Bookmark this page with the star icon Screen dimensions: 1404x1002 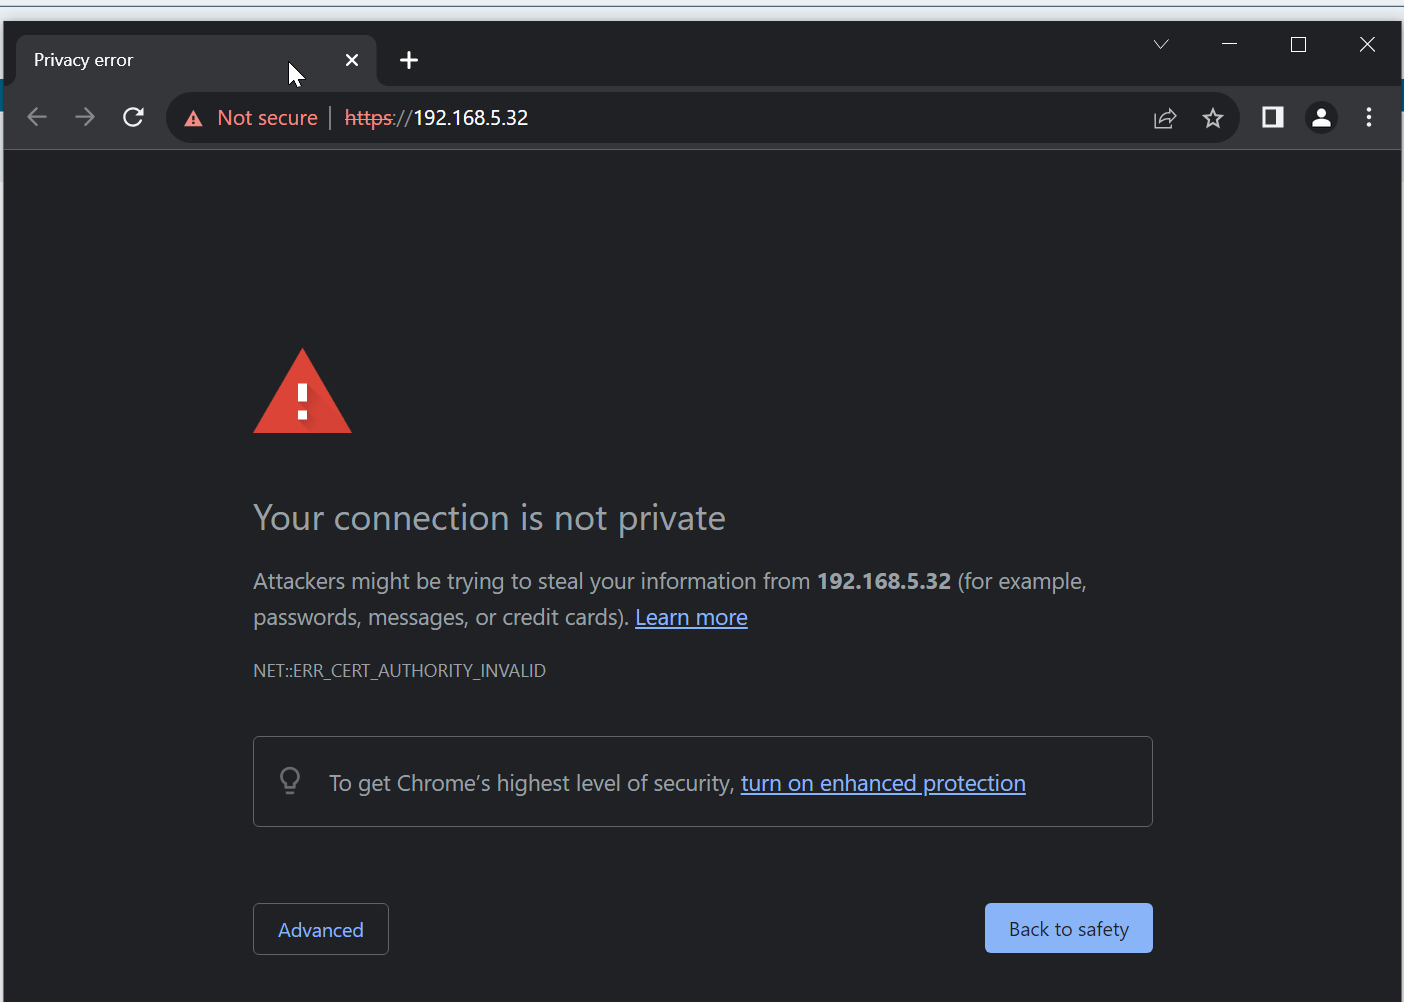pyautogui.click(x=1213, y=118)
